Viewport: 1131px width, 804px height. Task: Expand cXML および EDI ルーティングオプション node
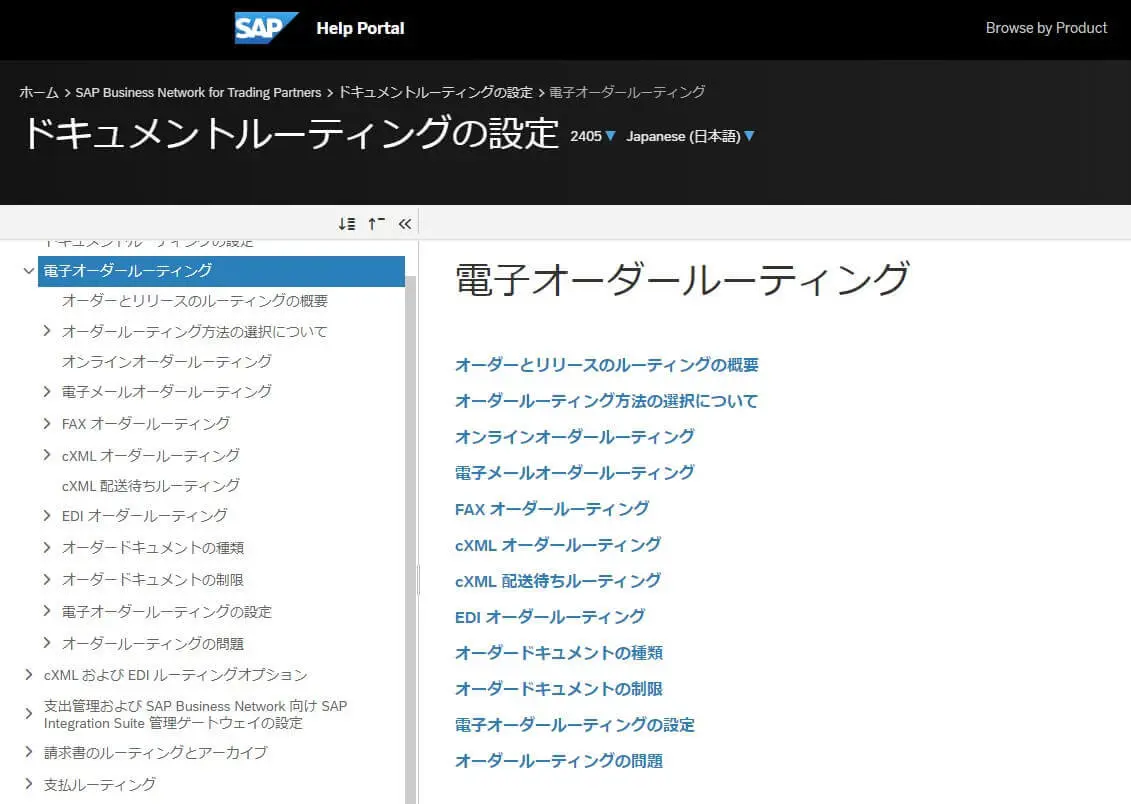28,675
